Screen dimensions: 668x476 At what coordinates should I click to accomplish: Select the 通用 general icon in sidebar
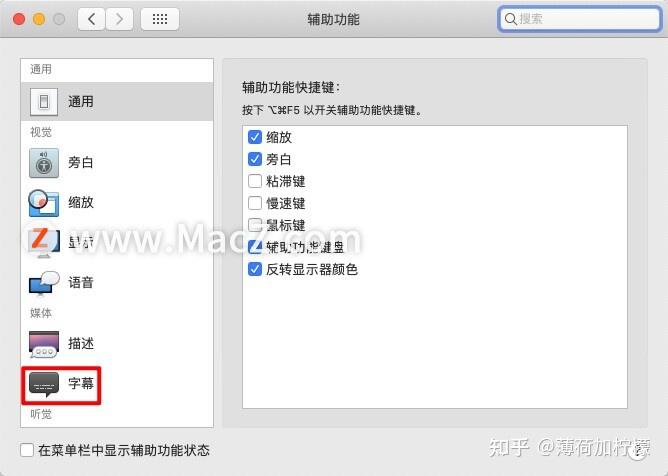[x=44, y=101]
